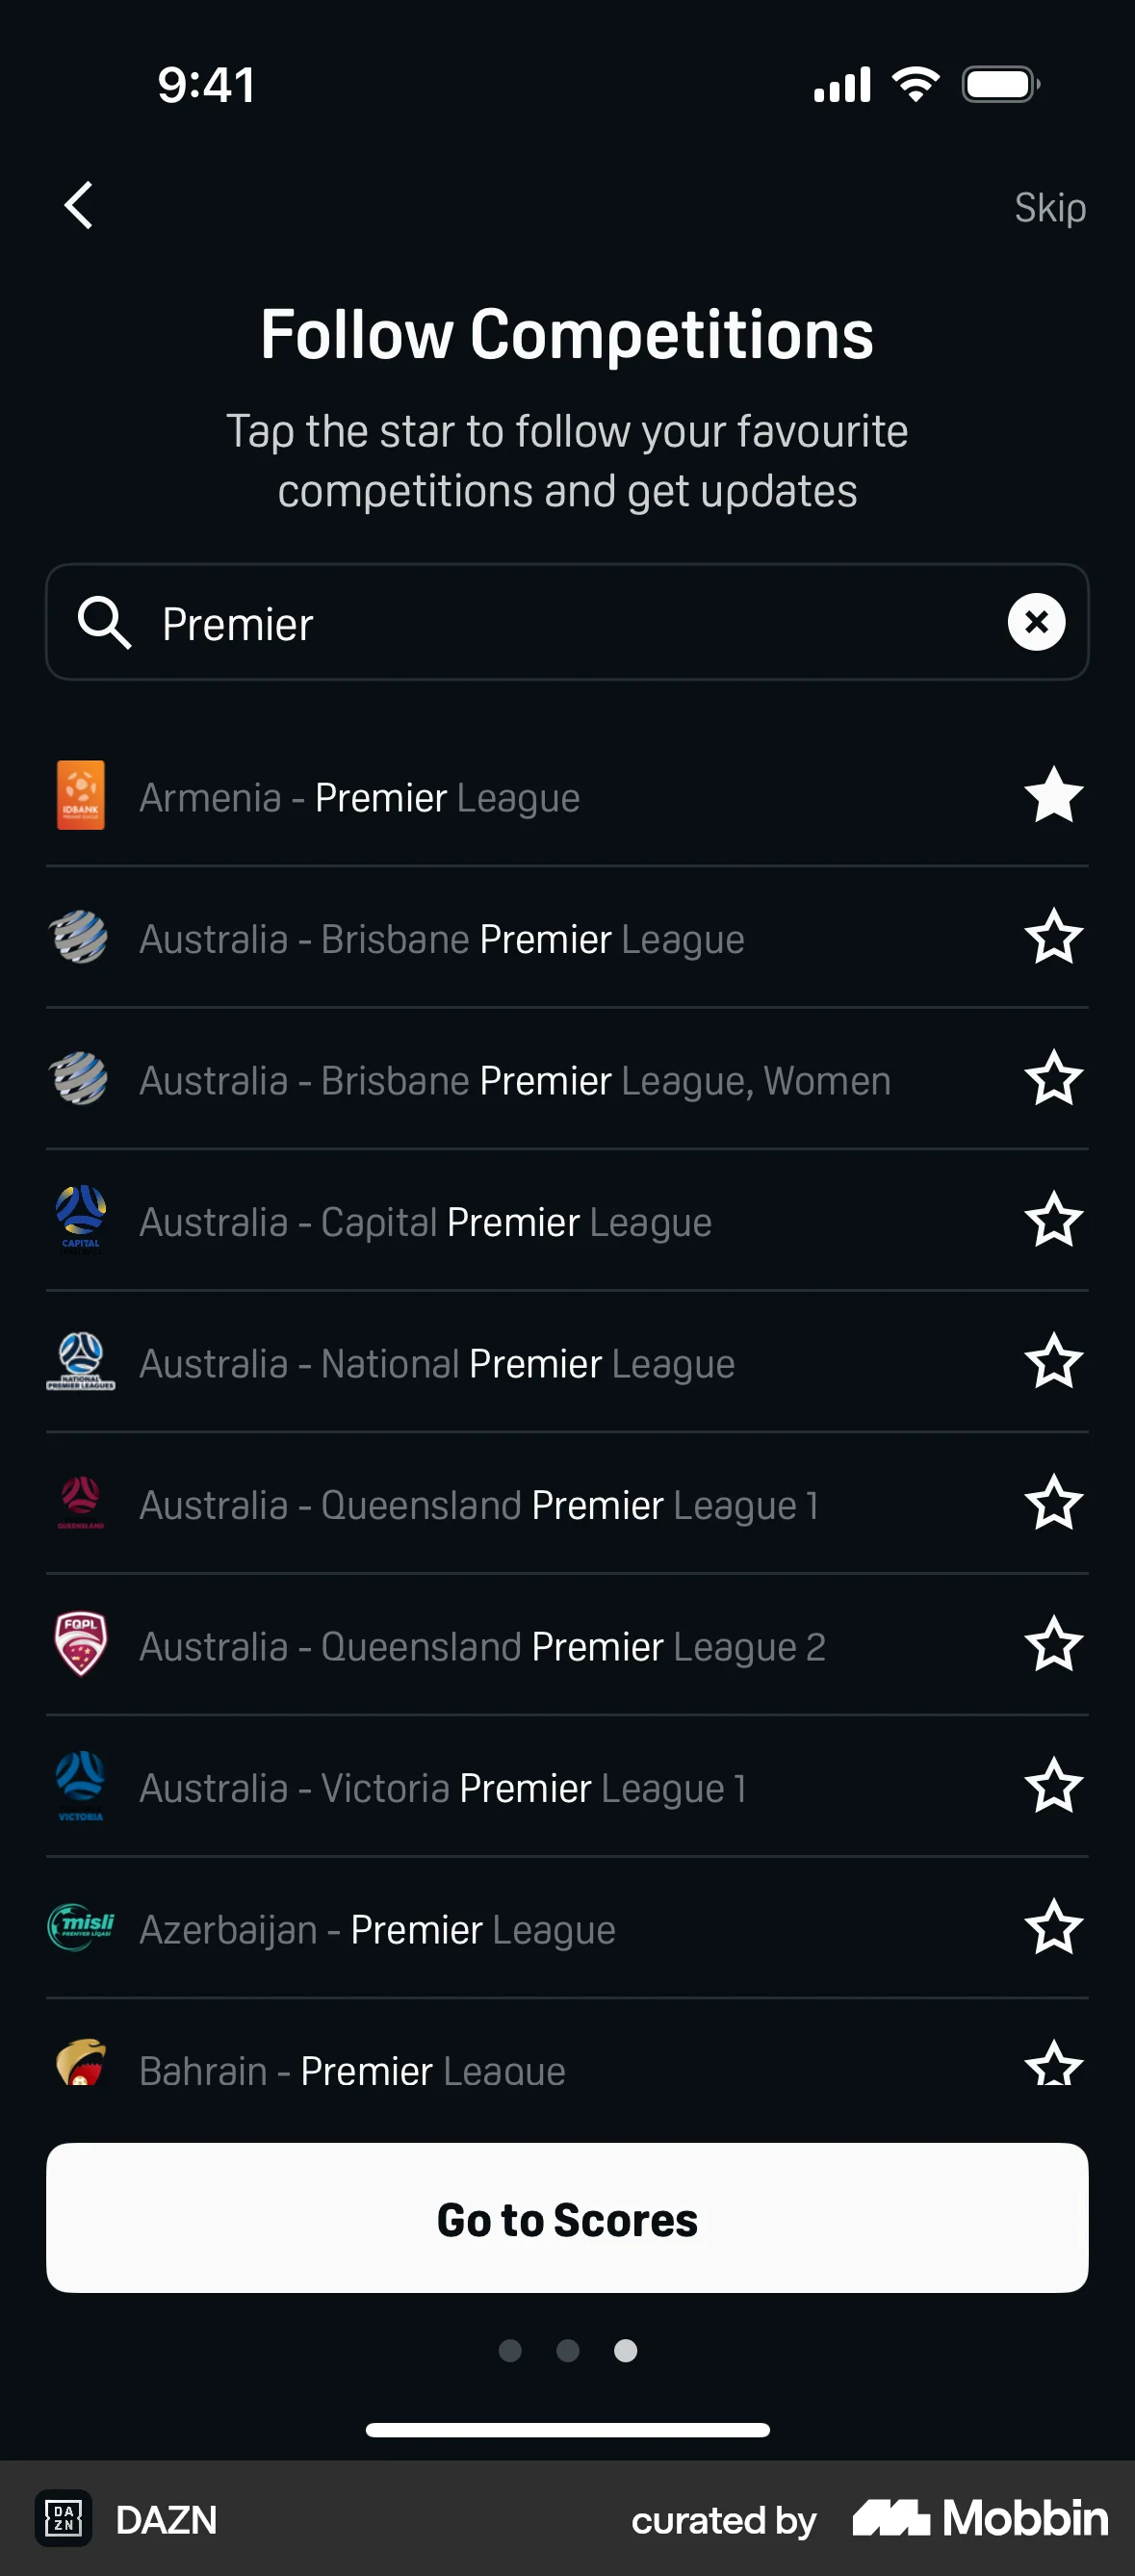Tap the Victoria Premier League 1 logo
The image size is (1135, 2576).
[80, 1785]
